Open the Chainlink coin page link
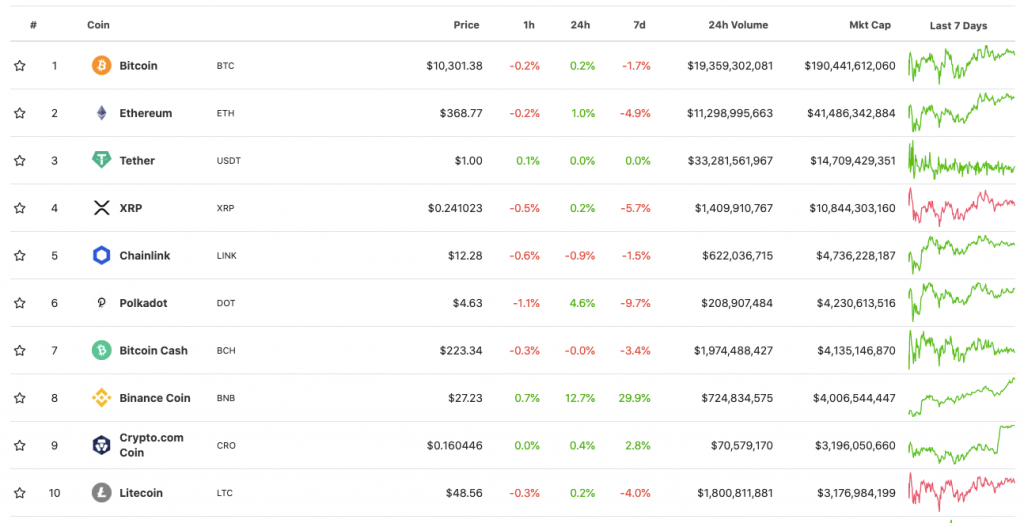 pyautogui.click(x=145, y=255)
